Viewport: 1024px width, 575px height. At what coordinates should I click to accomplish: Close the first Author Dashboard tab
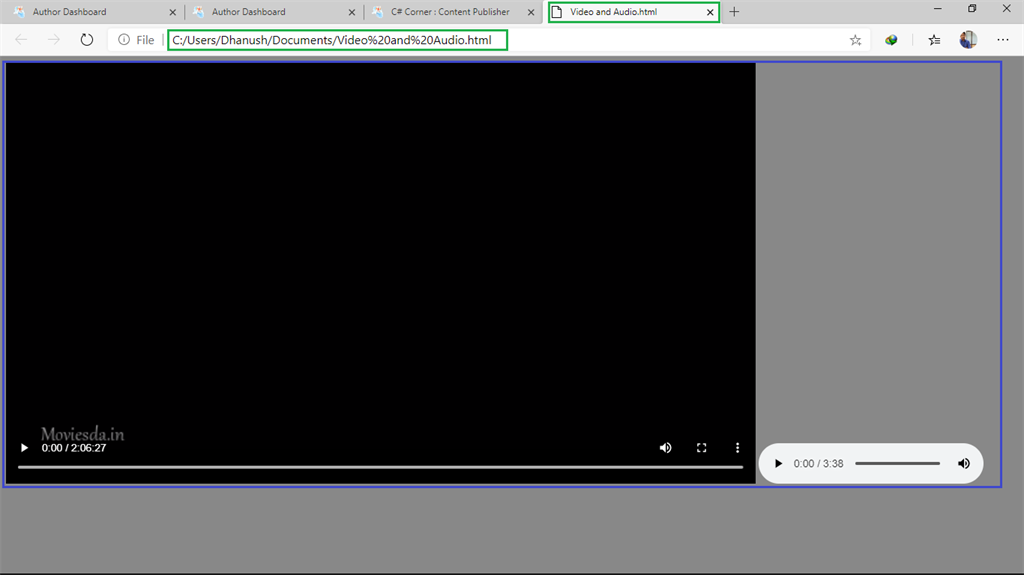coord(172,12)
